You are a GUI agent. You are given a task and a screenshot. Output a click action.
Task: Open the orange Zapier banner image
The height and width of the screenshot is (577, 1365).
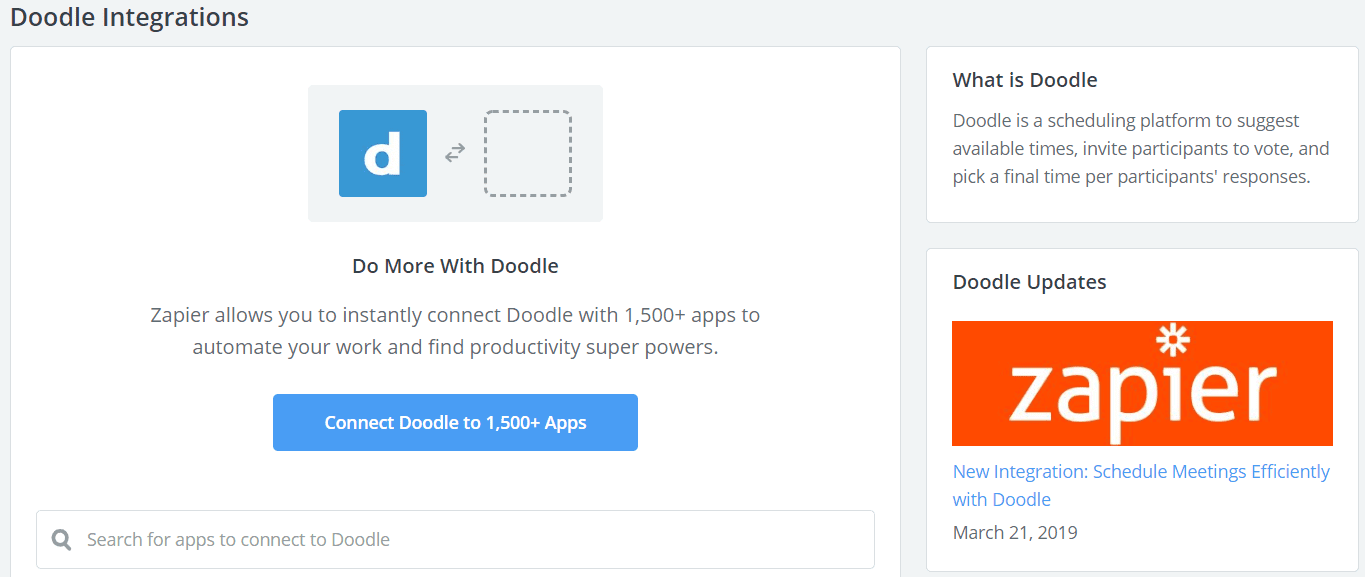pyautogui.click(x=1142, y=383)
